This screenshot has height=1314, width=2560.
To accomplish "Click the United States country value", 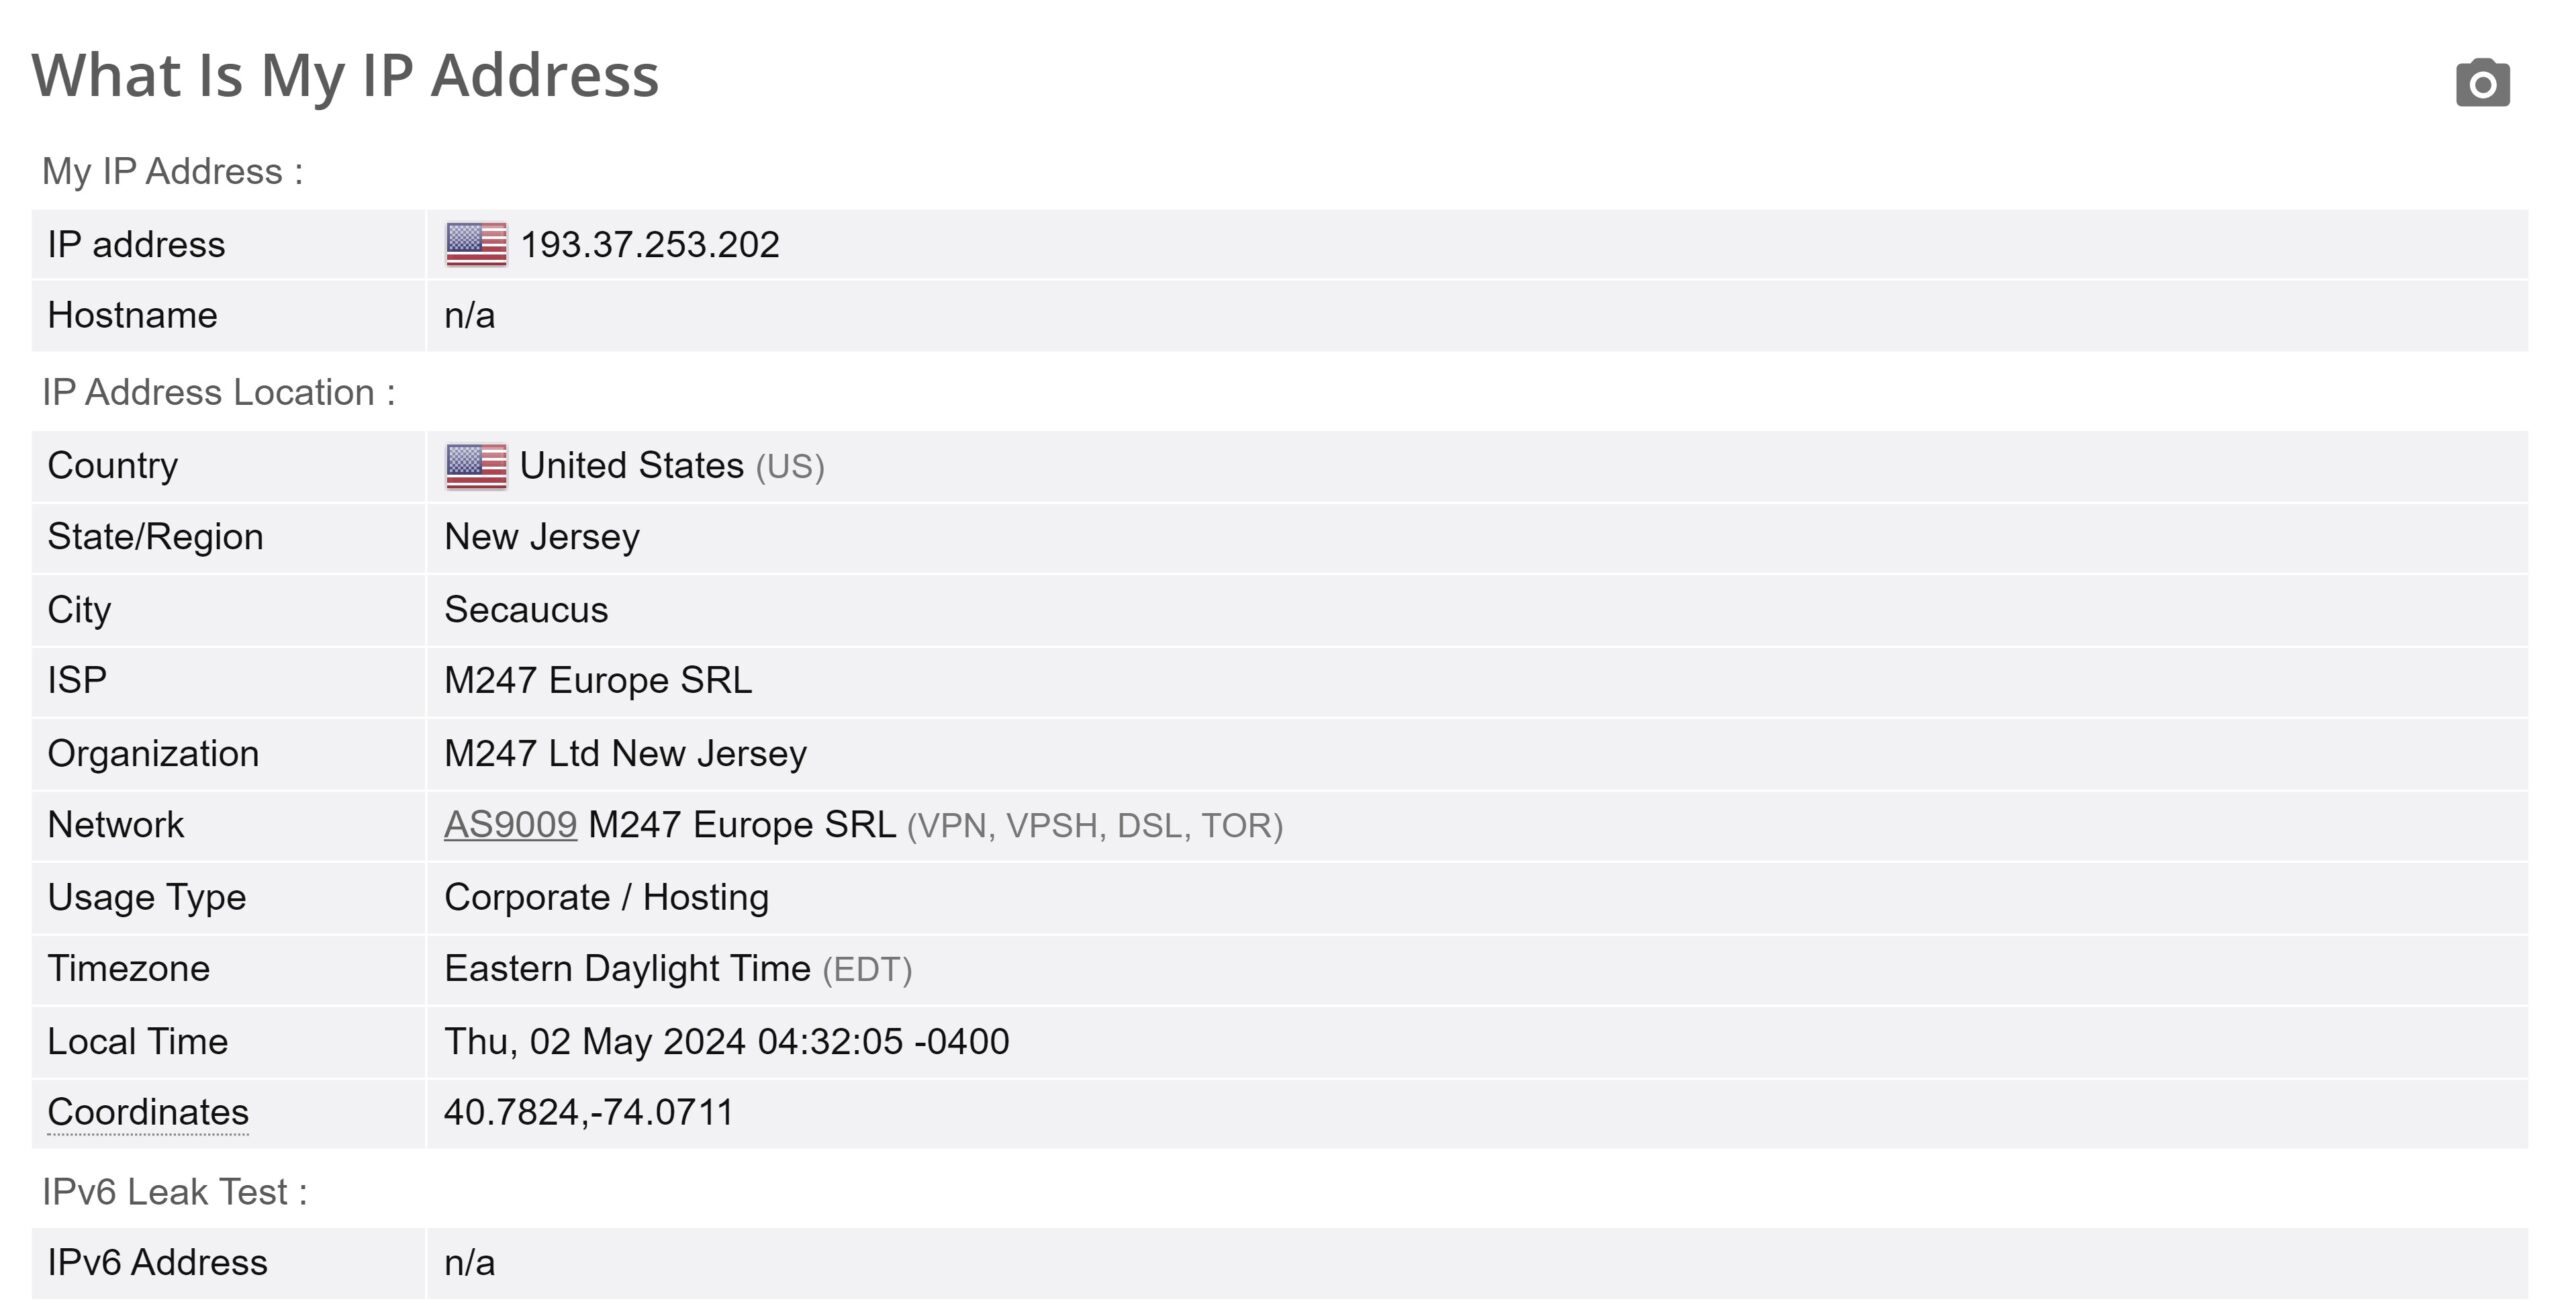I will pos(632,466).
